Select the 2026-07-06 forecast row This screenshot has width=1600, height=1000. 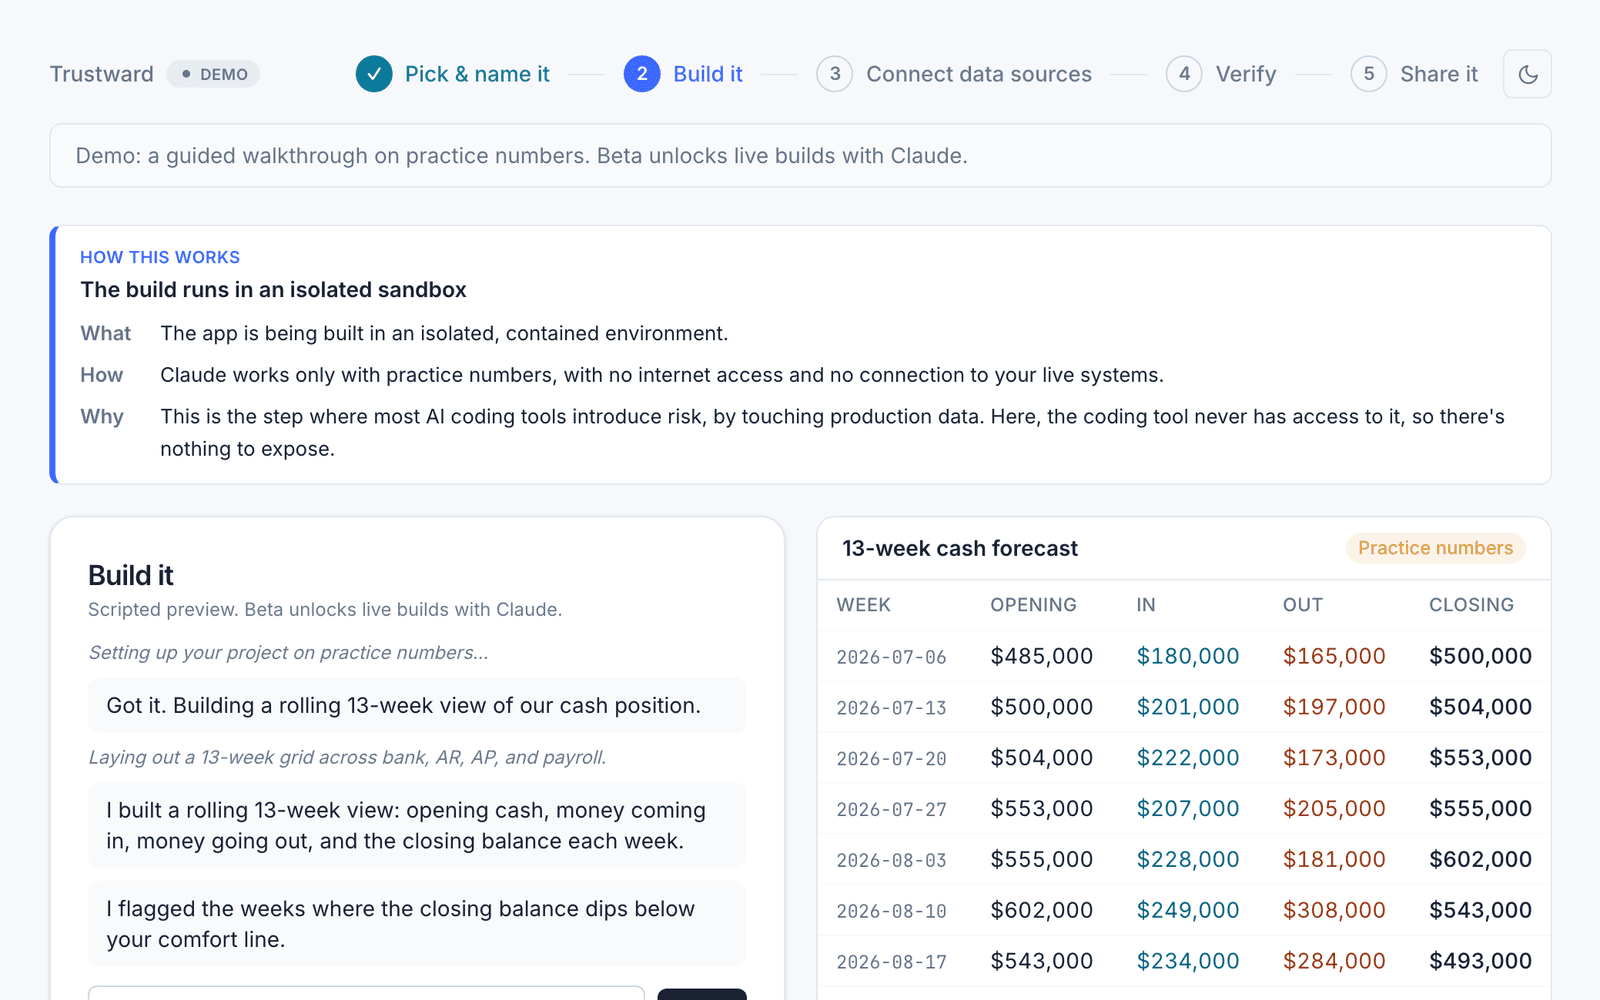(x=1184, y=656)
